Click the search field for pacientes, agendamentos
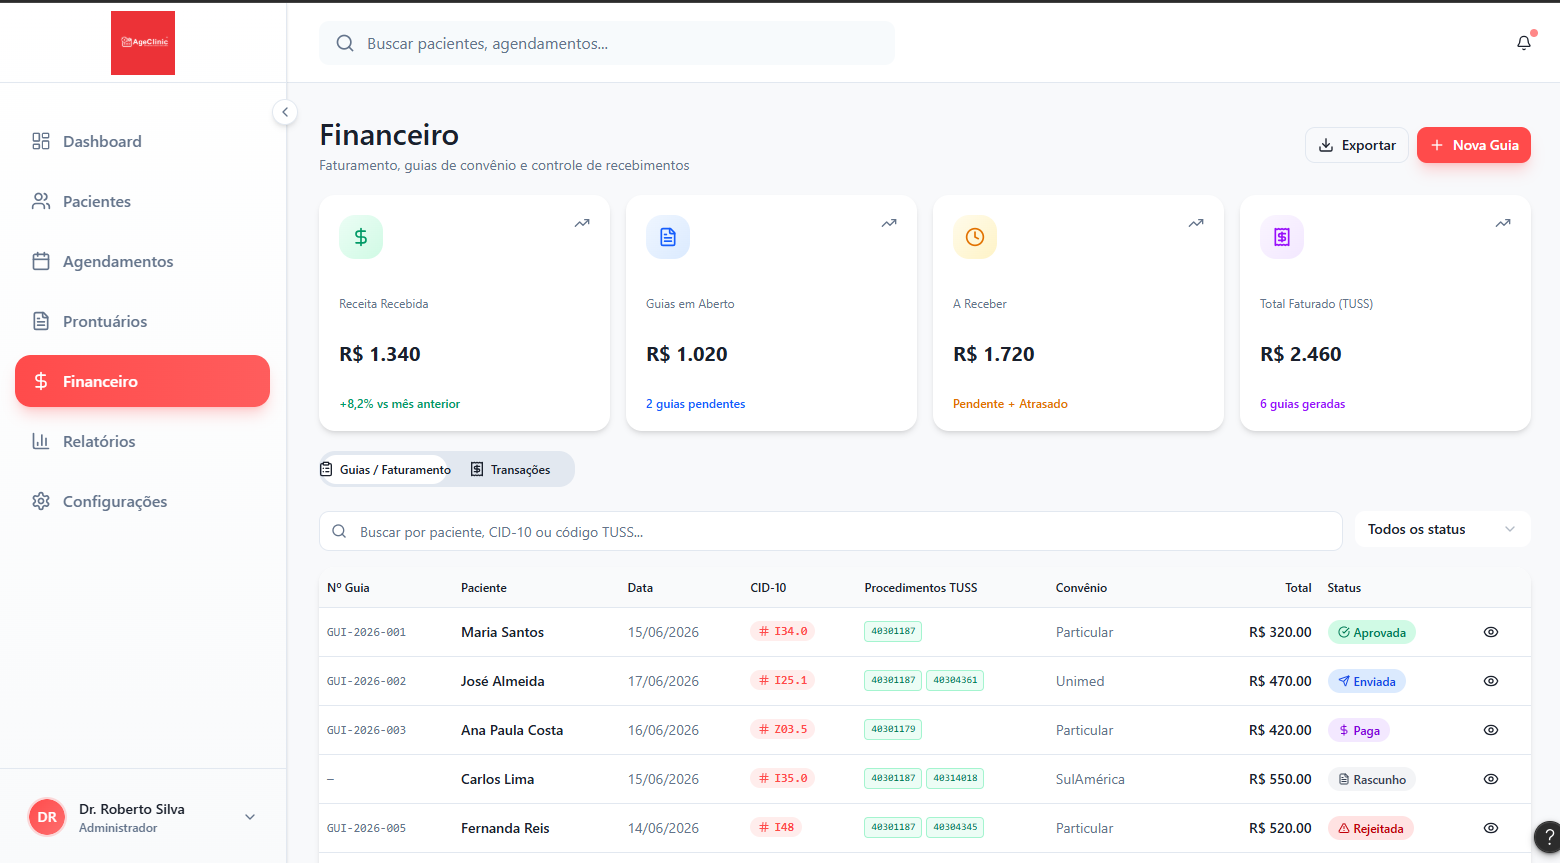Screen dimensions: 1560x863 [x=607, y=43]
